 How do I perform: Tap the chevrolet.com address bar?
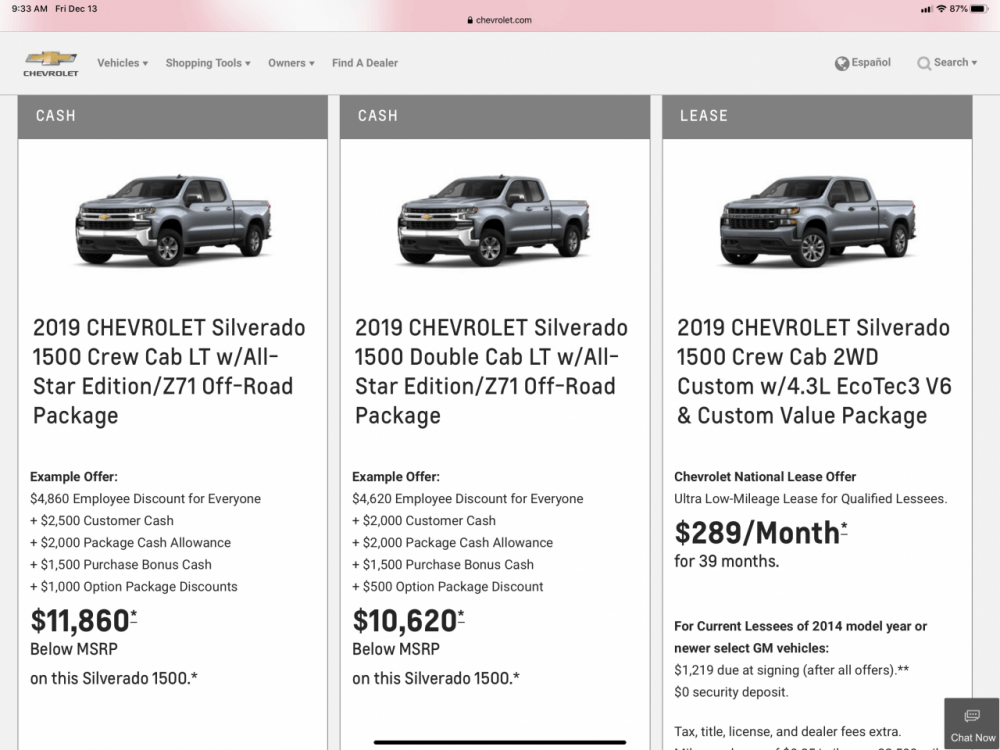click(x=500, y=20)
